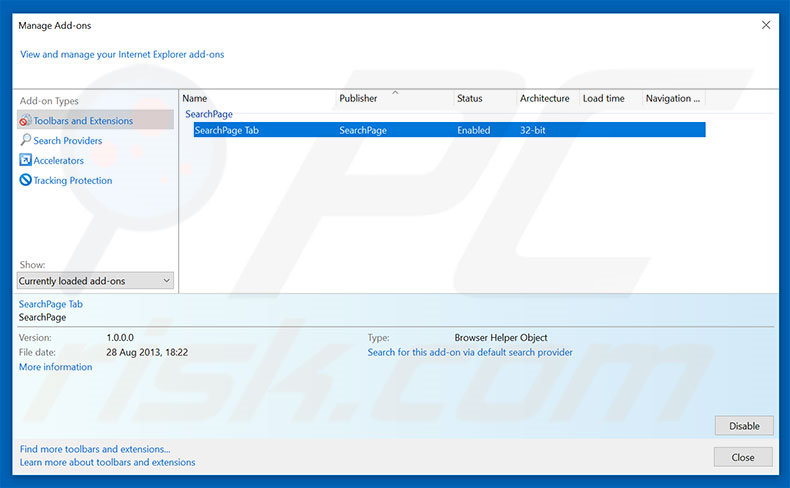The width and height of the screenshot is (790, 488).
Task: Click the Accelerators icon
Action: coord(25,160)
